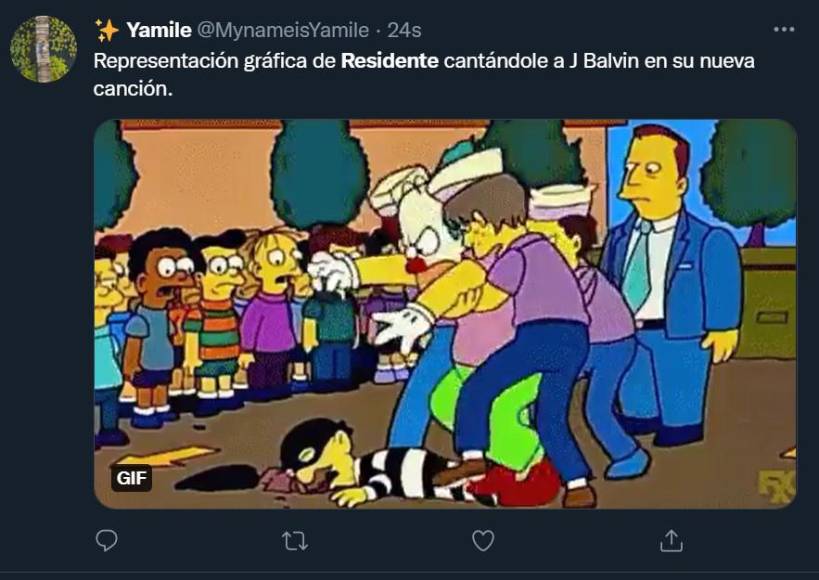Click the bold word Residente

pos(390,61)
